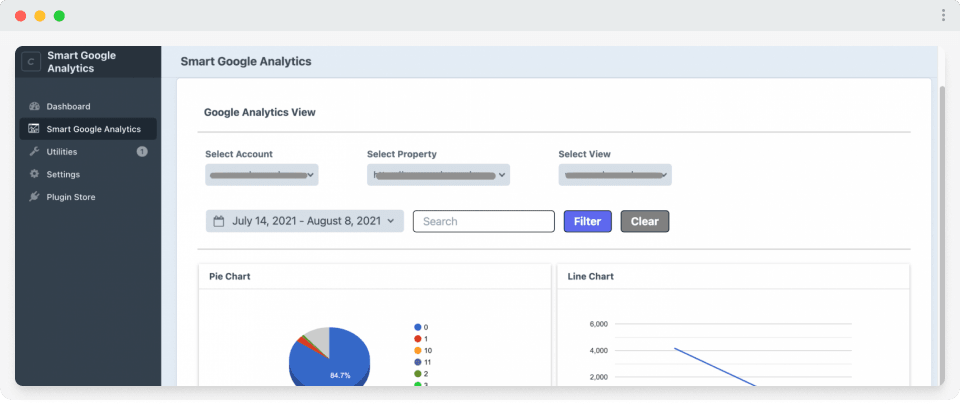Open Settings in the sidebar
The width and height of the screenshot is (960, 408).
click(63, 174)
